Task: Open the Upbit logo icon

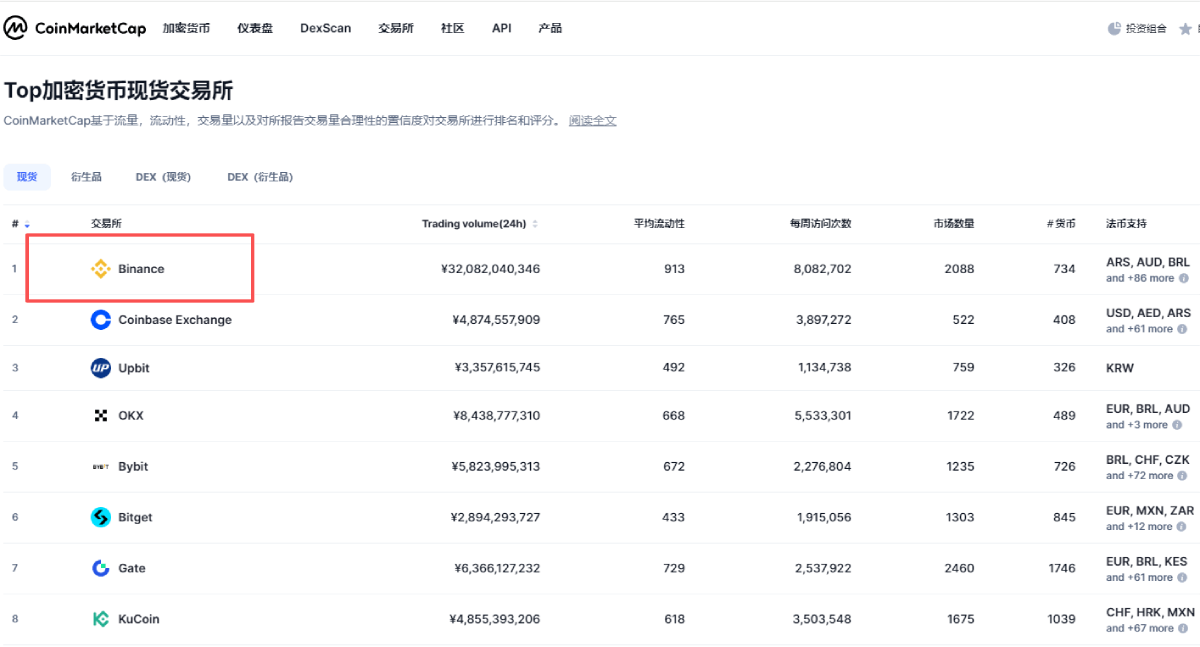Action: (100, 368)
